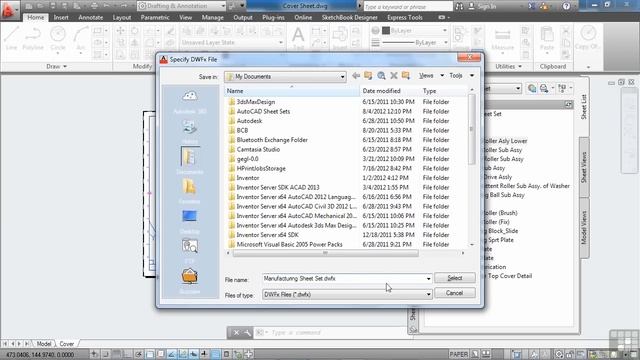Viewport: 640px width, 360px height.
Task: Select the Model Views palette tab
Action: tap(584, 228)
